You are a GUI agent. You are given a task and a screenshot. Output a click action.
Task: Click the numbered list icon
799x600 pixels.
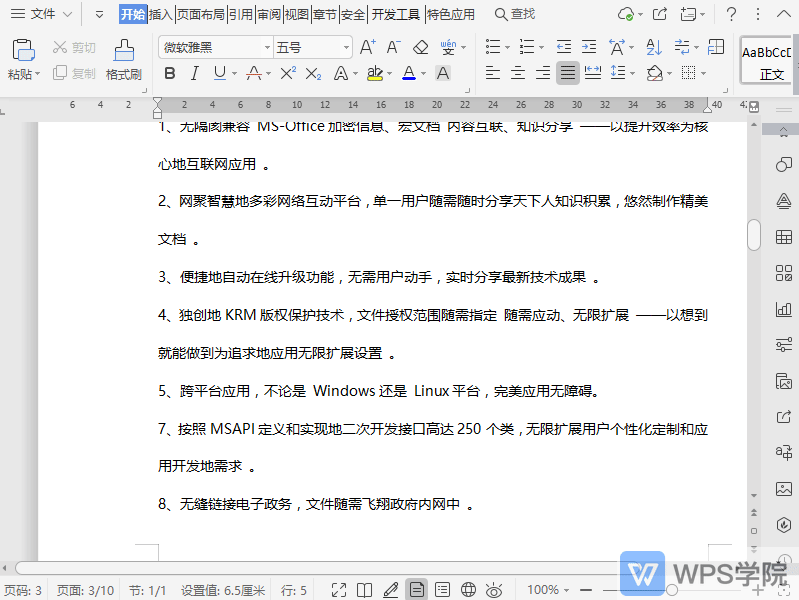click(527, 47)
